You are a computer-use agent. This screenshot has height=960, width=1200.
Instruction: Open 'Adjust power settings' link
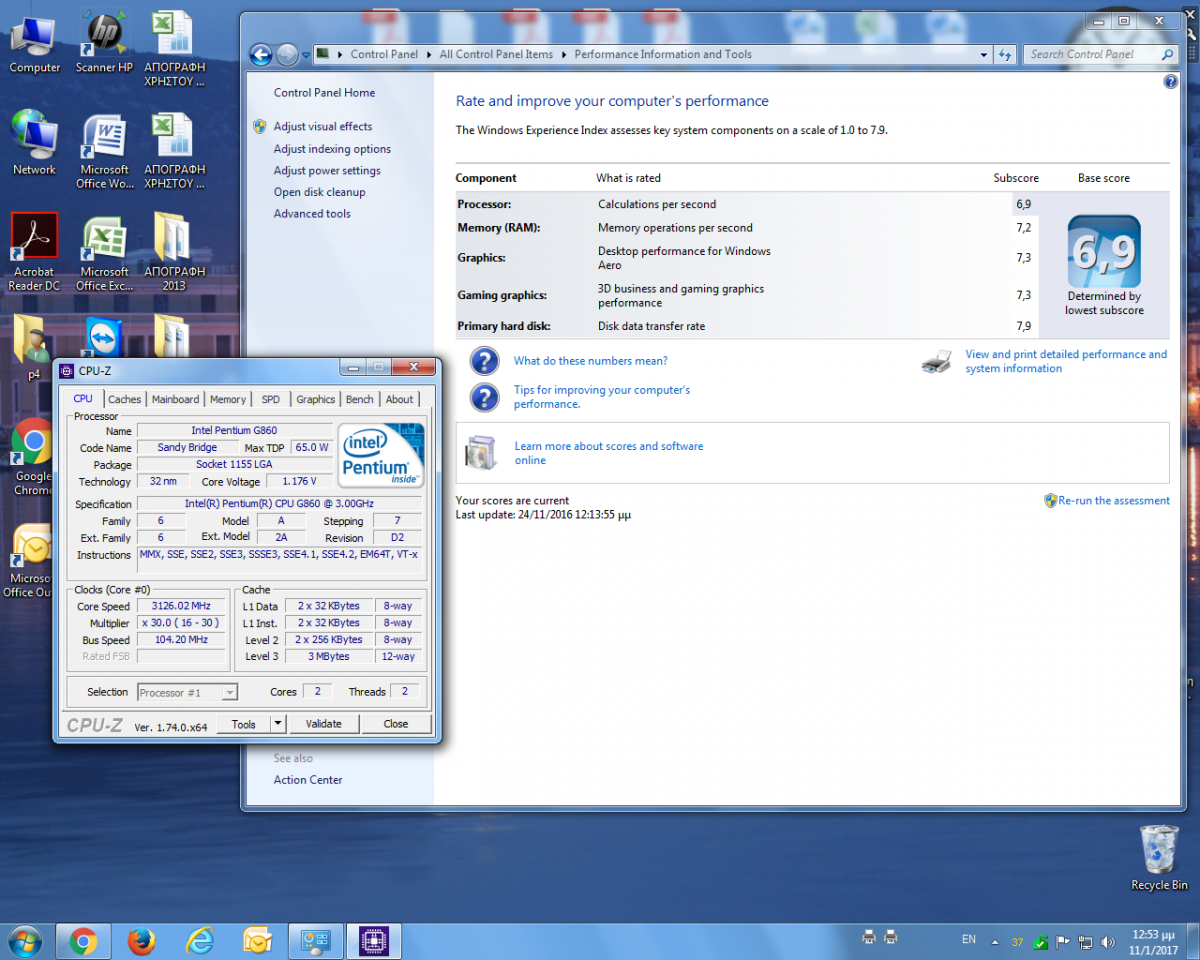coord(327,171)
